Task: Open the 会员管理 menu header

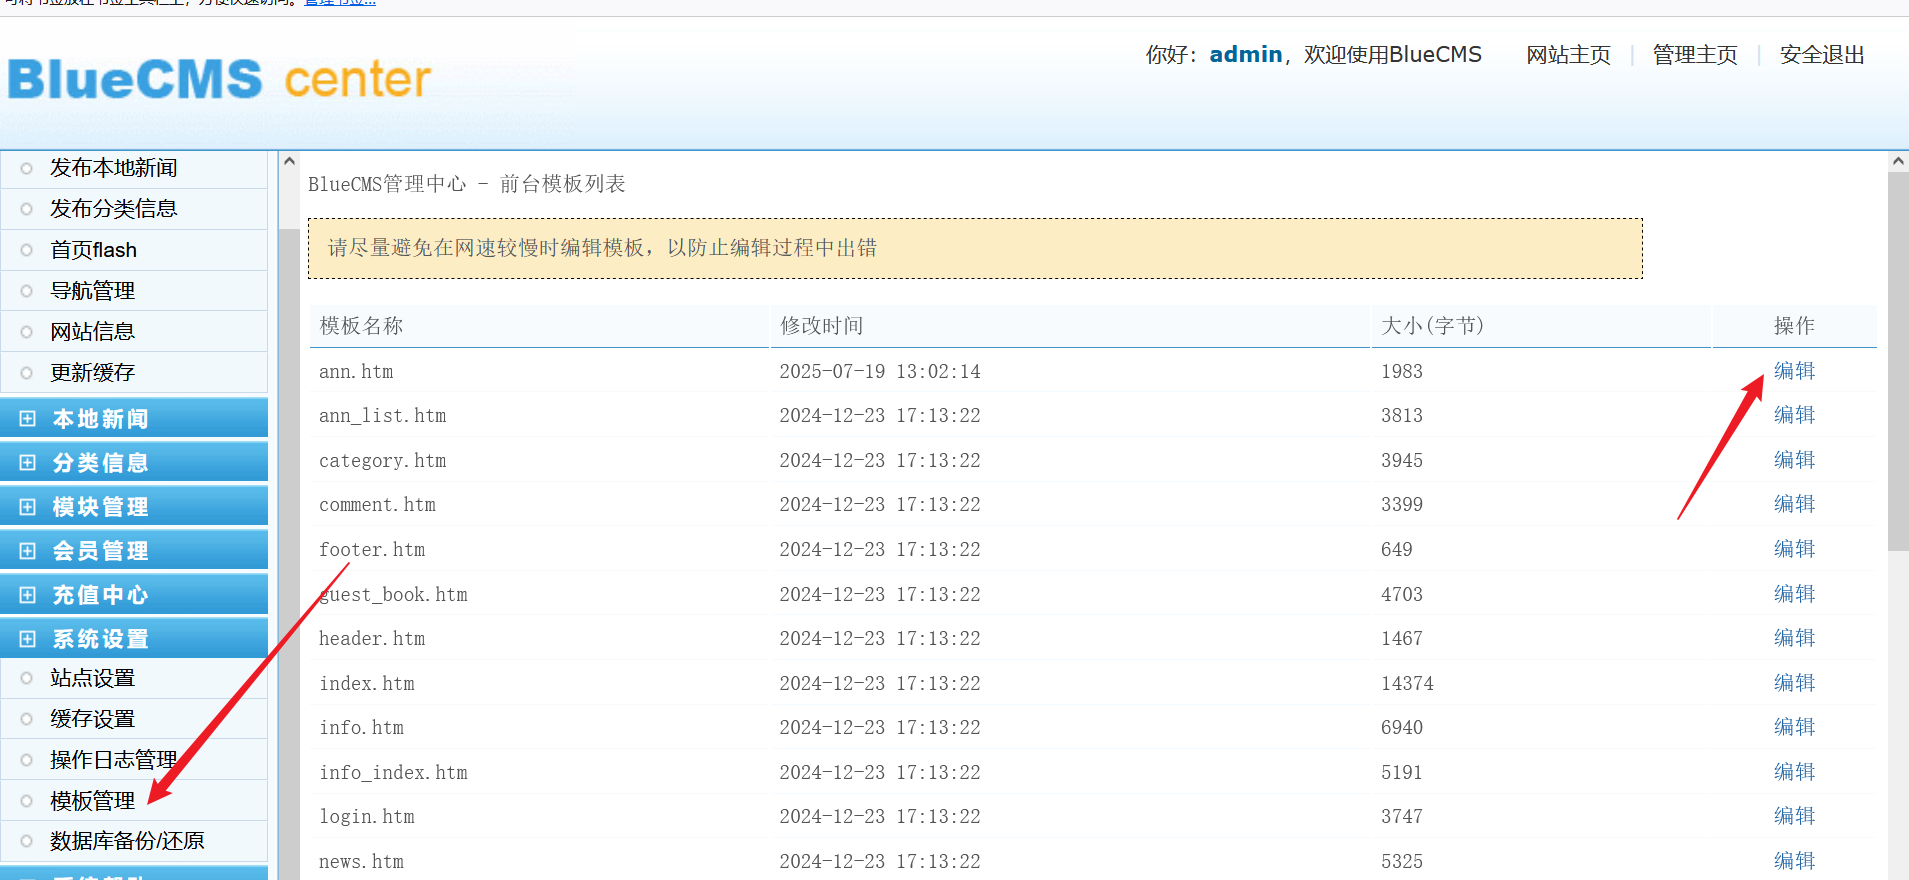Action: pyautogui.click(x=134, y=550)
